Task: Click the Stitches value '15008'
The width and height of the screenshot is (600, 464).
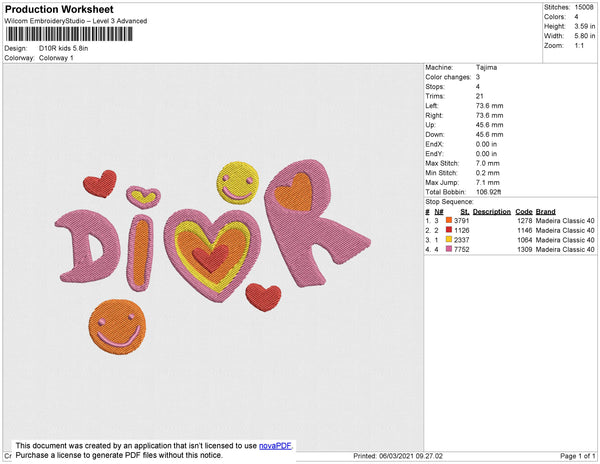Action: point(584,7)
